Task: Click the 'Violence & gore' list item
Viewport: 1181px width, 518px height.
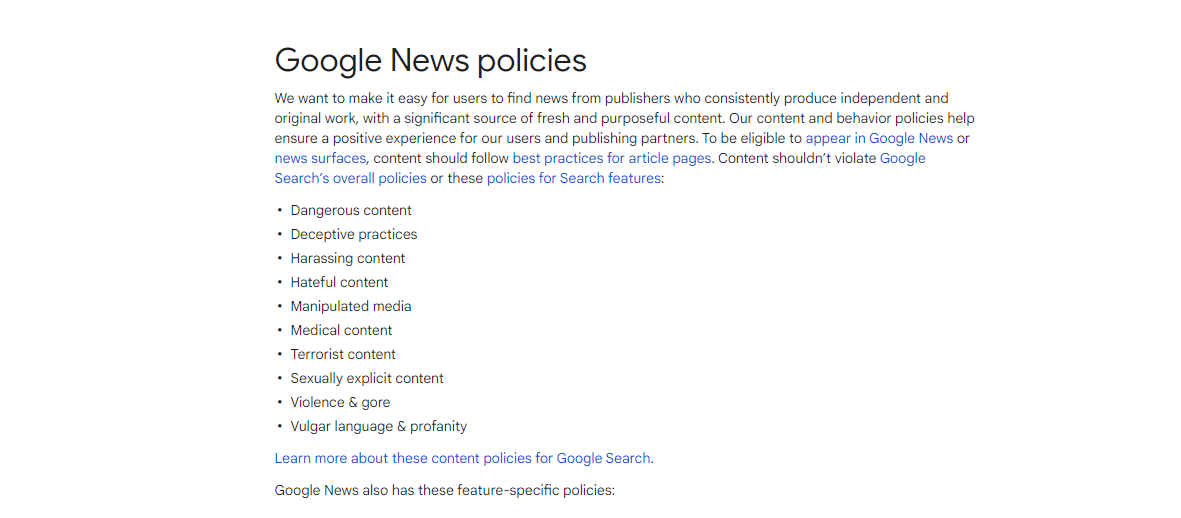Action: (340, 403)
